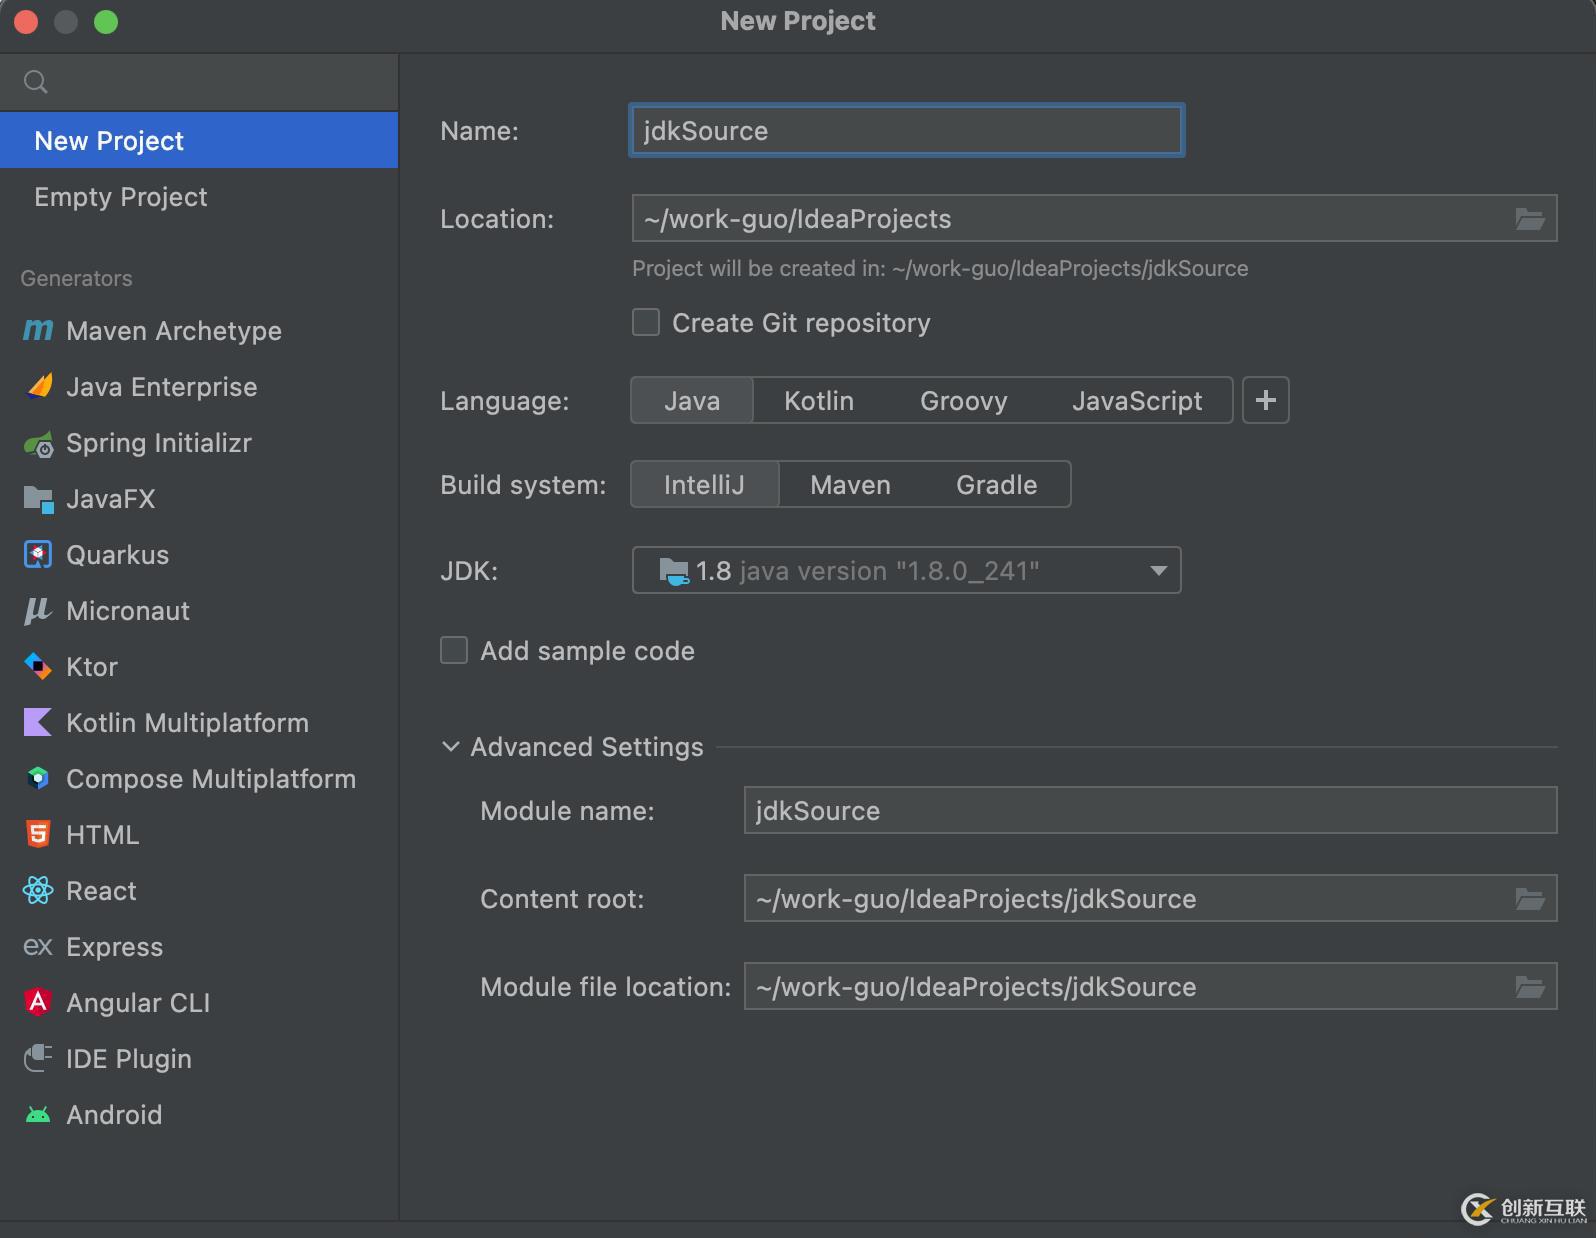The height and width of the screenshot is (1238, 1596).
Task: Click the Micronaut mu icon
Action: [38, 611]
